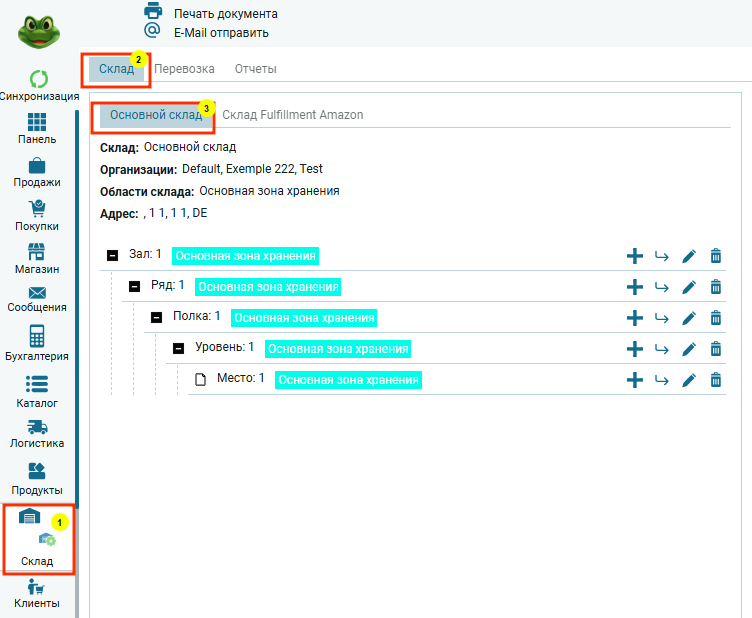Click the trash icon for Место: 1

click(x=715, y=380)
